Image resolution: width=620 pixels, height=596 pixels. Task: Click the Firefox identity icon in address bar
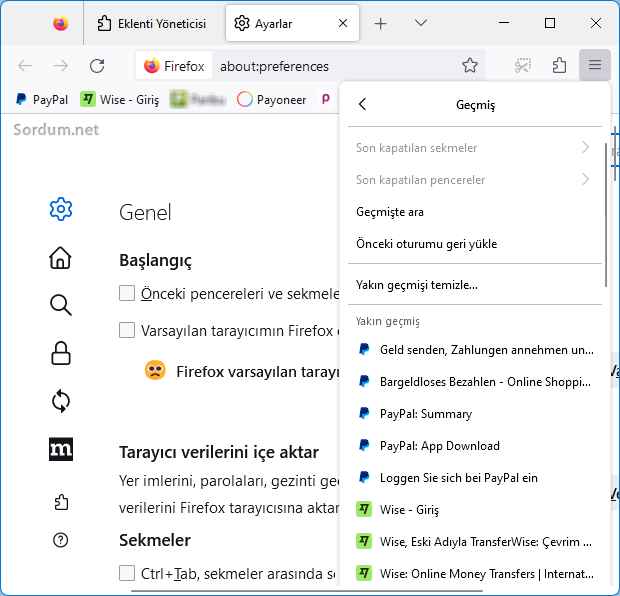pos(174,66)
